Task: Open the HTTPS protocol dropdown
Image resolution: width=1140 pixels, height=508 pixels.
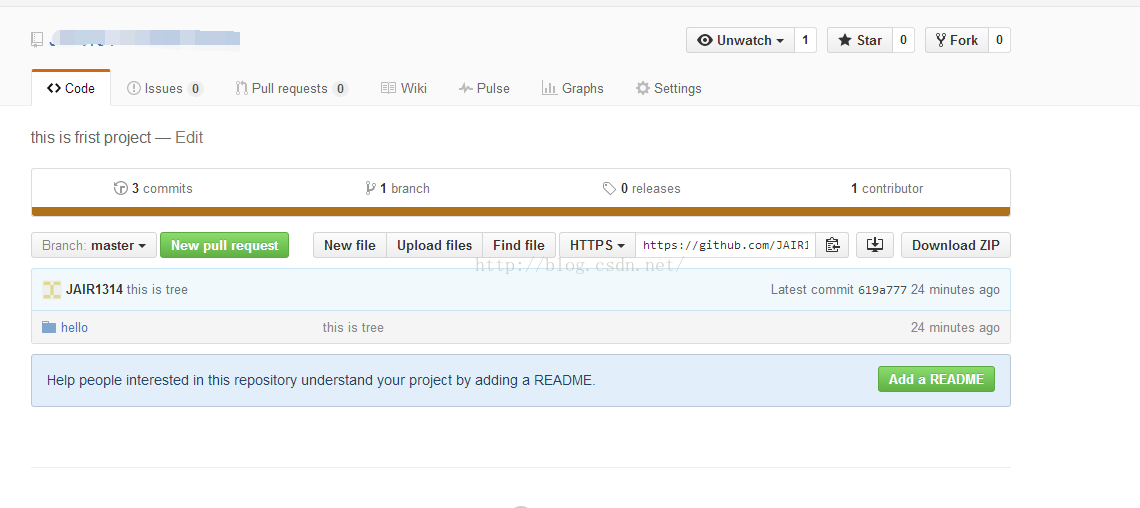Action: click(598, 245)
